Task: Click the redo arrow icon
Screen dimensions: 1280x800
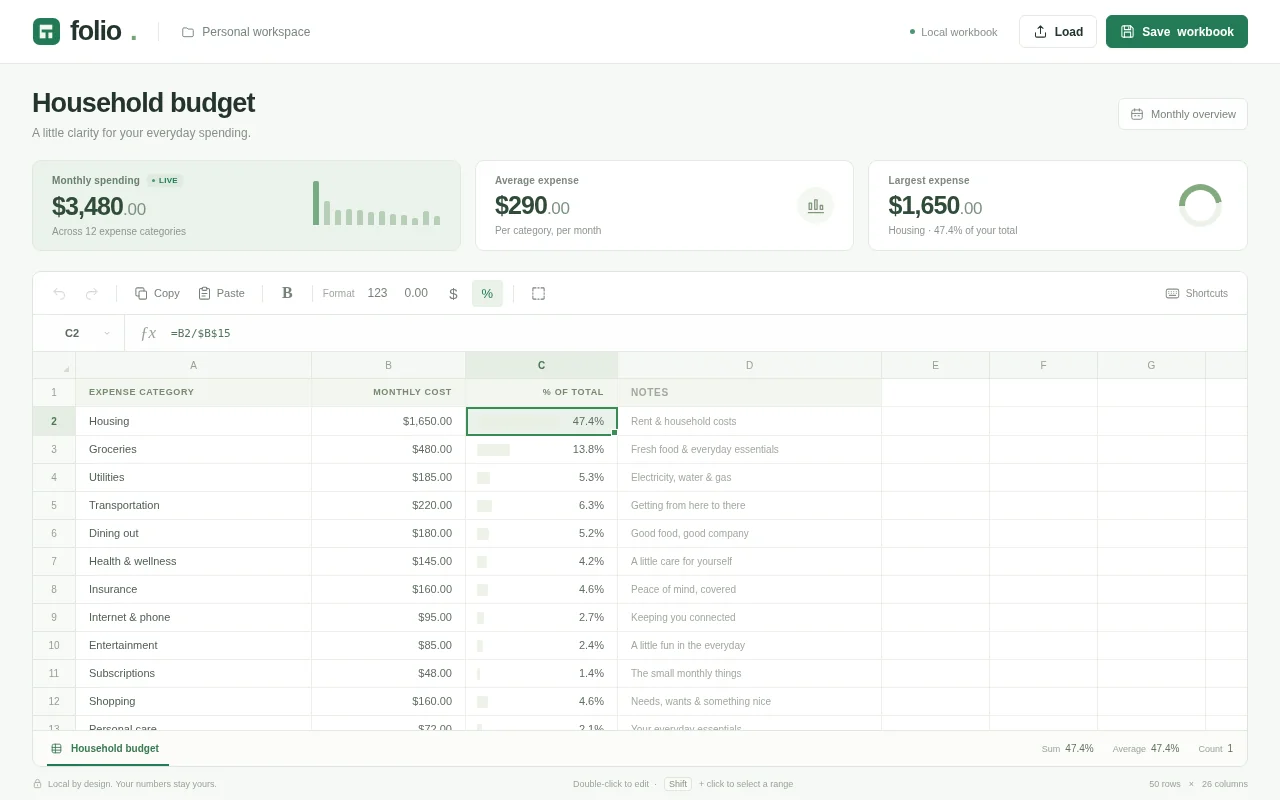Action: [91, 293]
